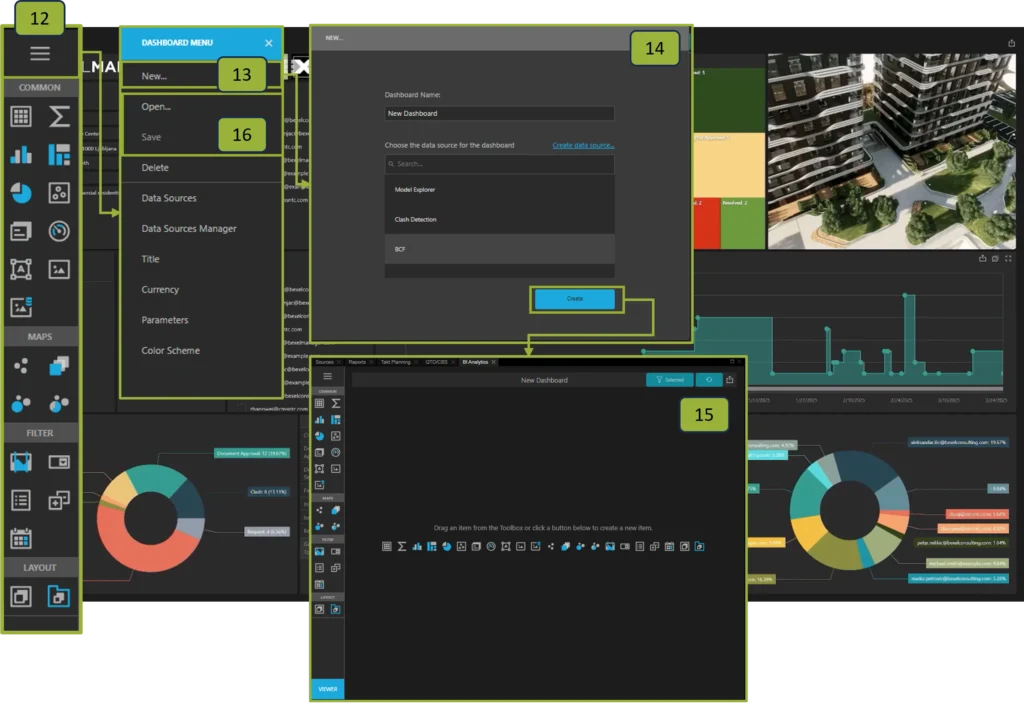Collapse the FILTER section in the toolbox
This screenshot has height=719, width=1024.
[40, 432]
